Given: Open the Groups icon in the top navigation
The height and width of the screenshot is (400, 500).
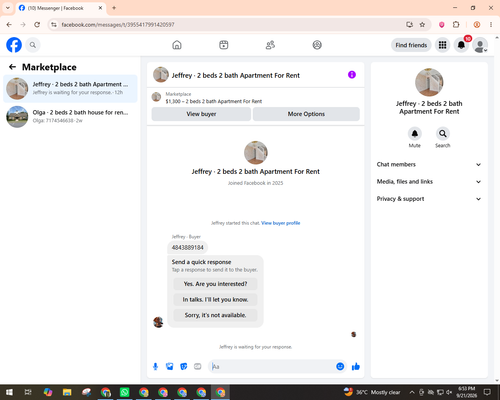Looking at the screenshot, I should [x=317, y=45].
